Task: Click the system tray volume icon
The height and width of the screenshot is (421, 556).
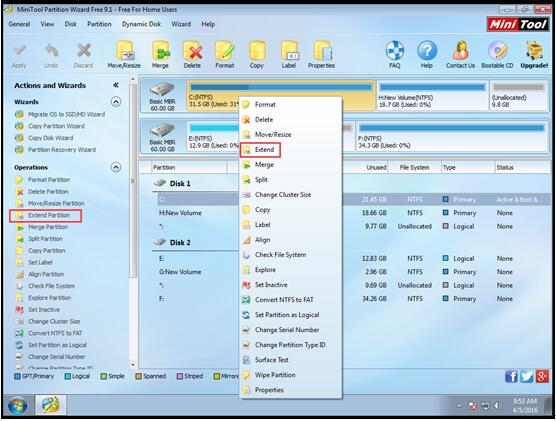Action: (x=497, y=405)
